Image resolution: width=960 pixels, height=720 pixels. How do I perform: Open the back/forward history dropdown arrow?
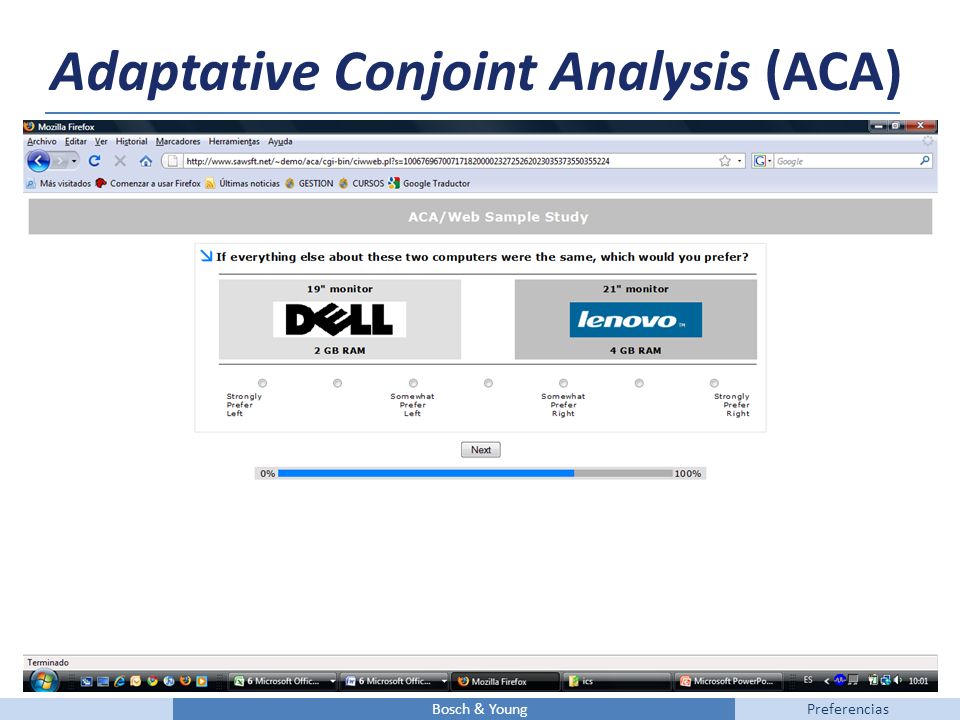(74, 162)
